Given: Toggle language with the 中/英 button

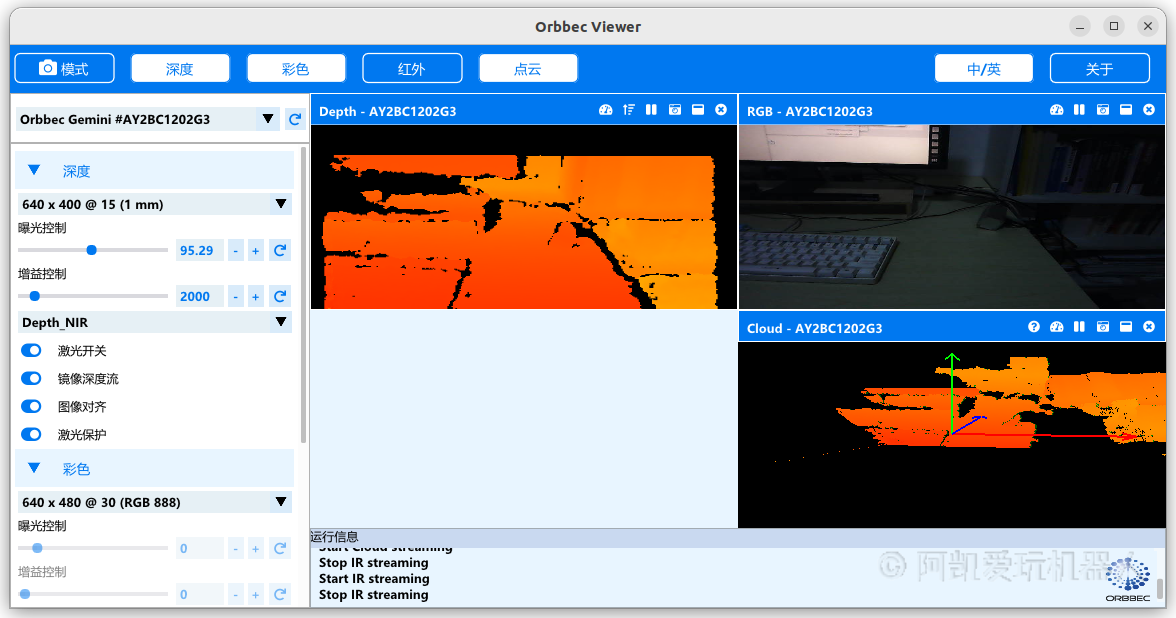Looking at the screenshot, I should [983, 68].
